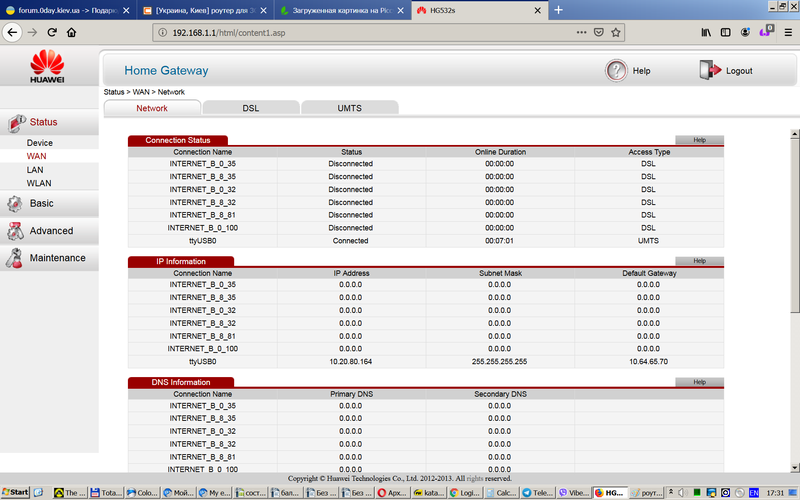Click Help button for Connection Status table

(699, 140)
